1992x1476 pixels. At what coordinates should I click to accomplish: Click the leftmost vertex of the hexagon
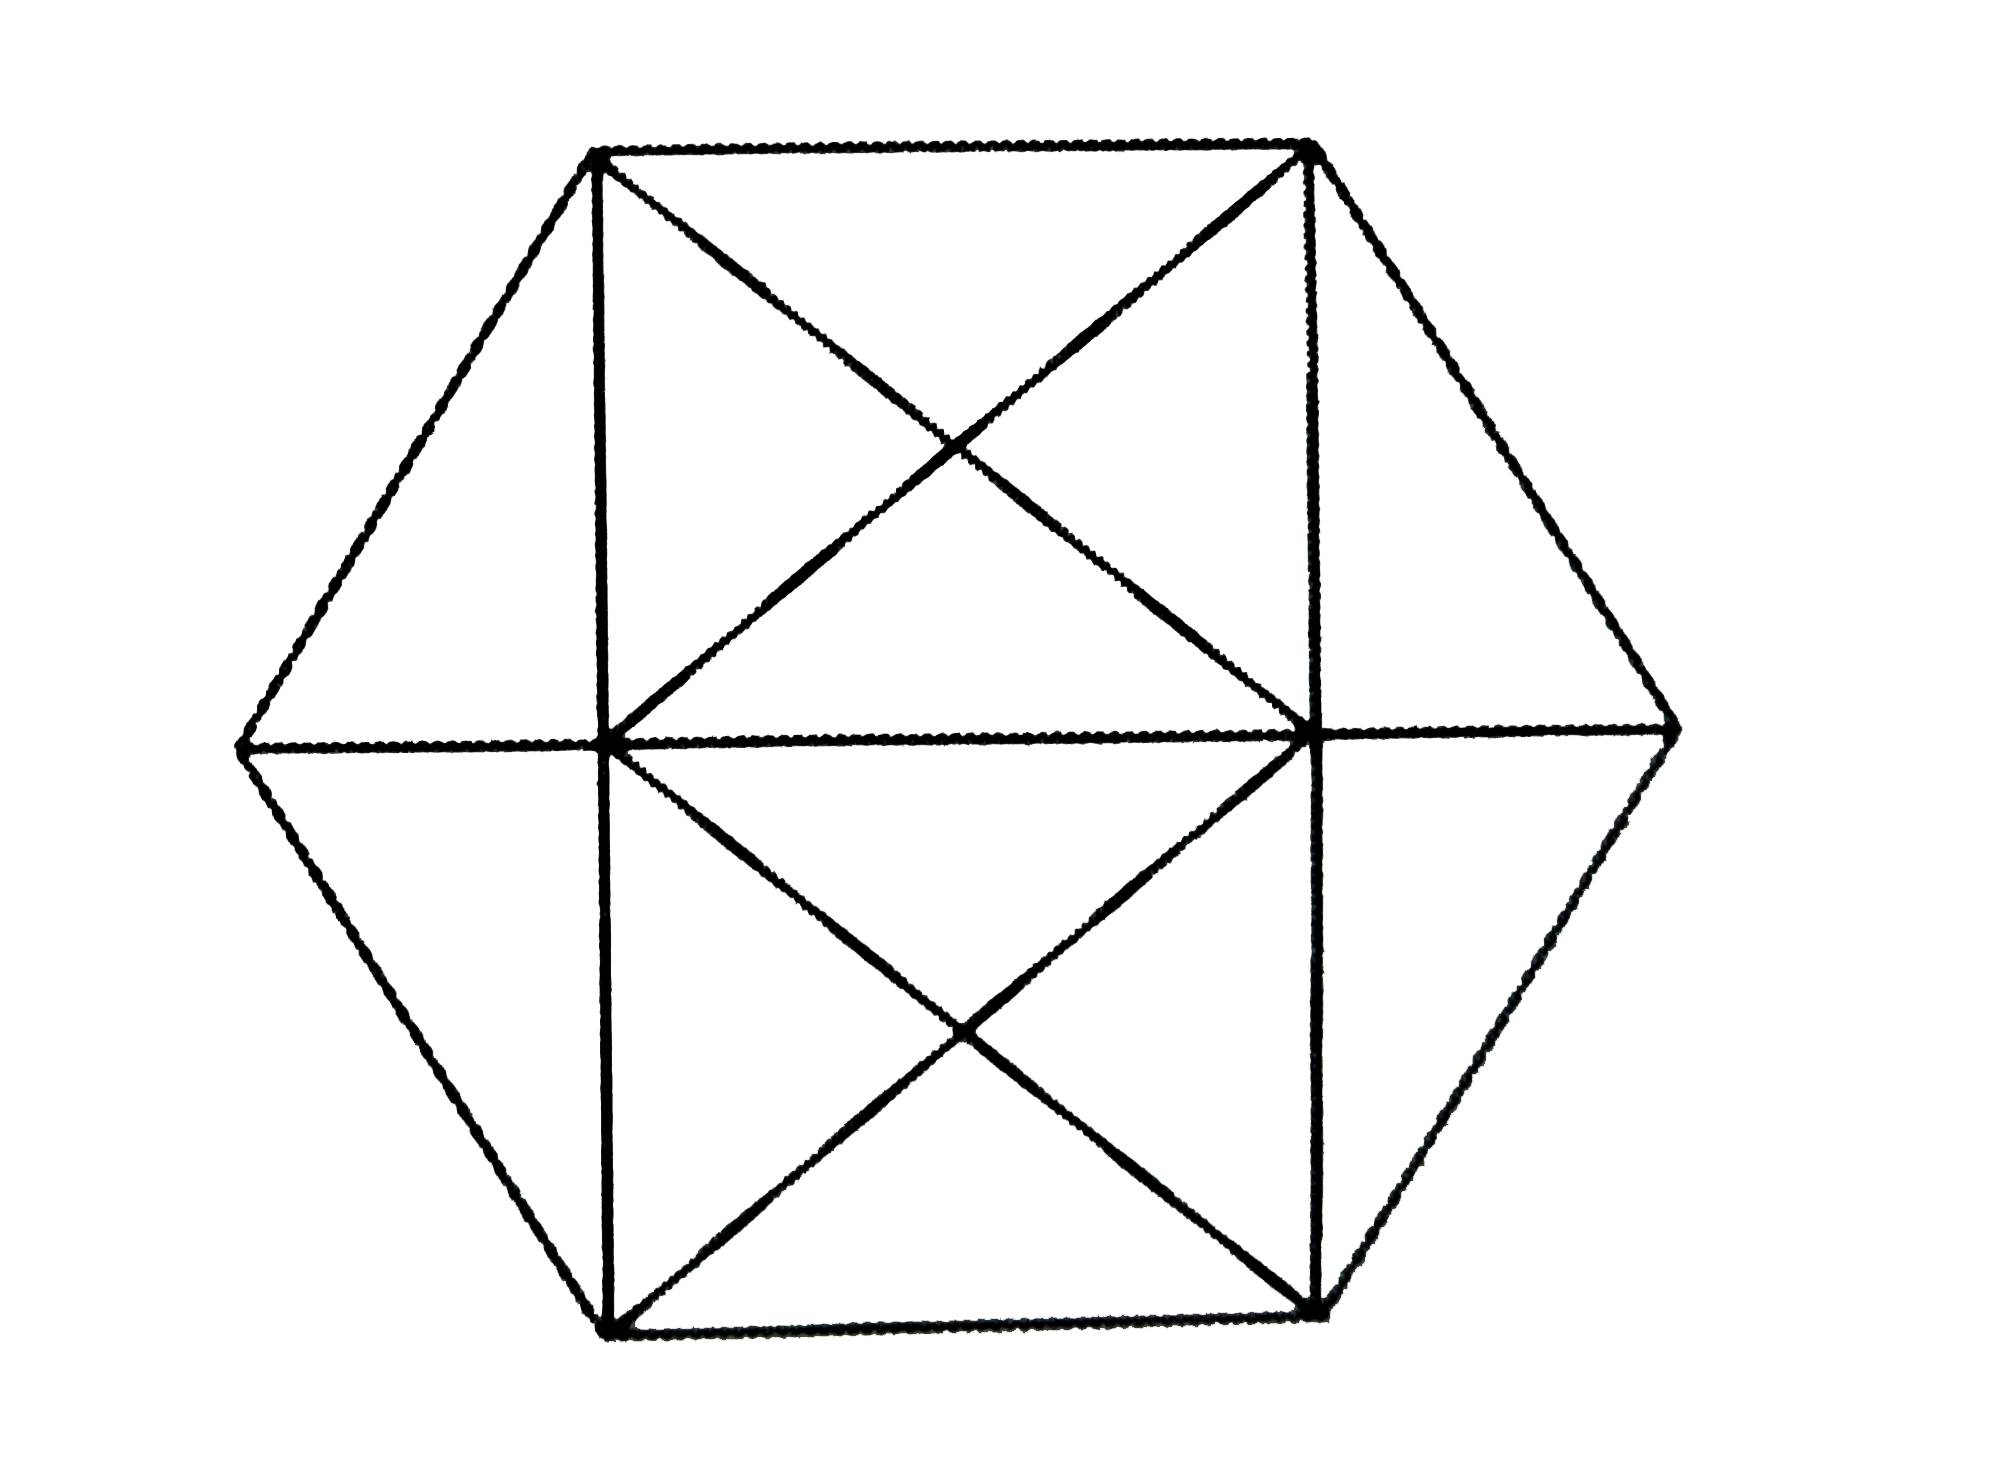241,746
